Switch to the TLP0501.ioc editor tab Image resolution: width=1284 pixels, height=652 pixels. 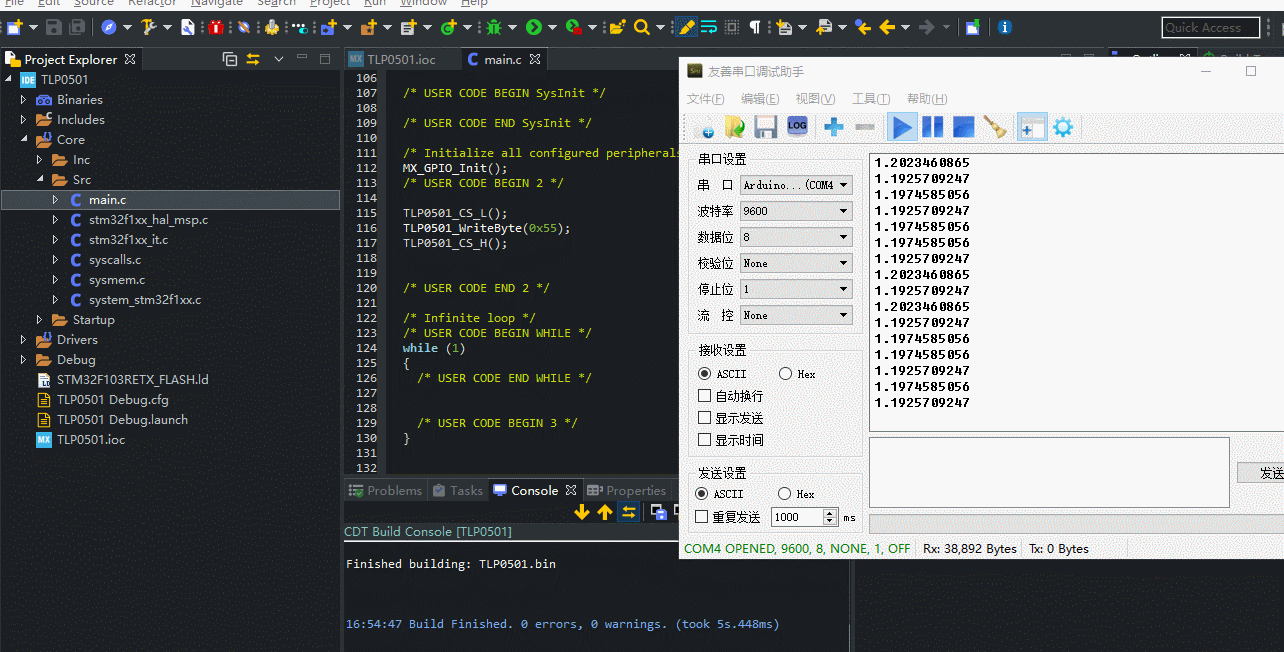403,58
